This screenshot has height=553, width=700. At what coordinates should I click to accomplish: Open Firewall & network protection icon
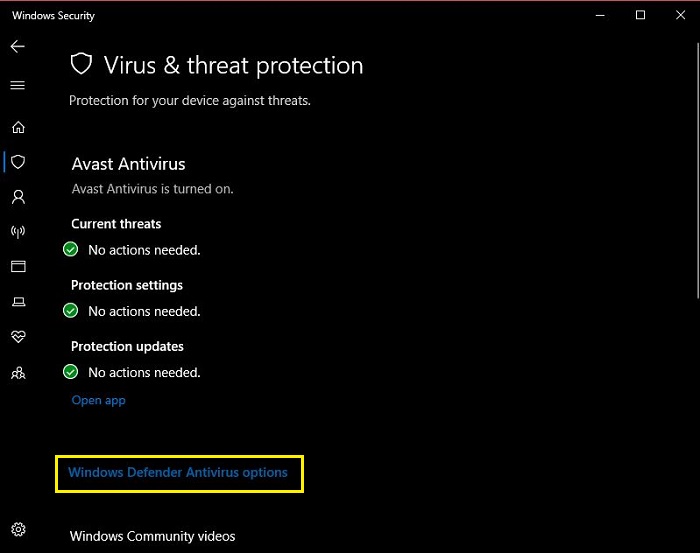point(18,231)
